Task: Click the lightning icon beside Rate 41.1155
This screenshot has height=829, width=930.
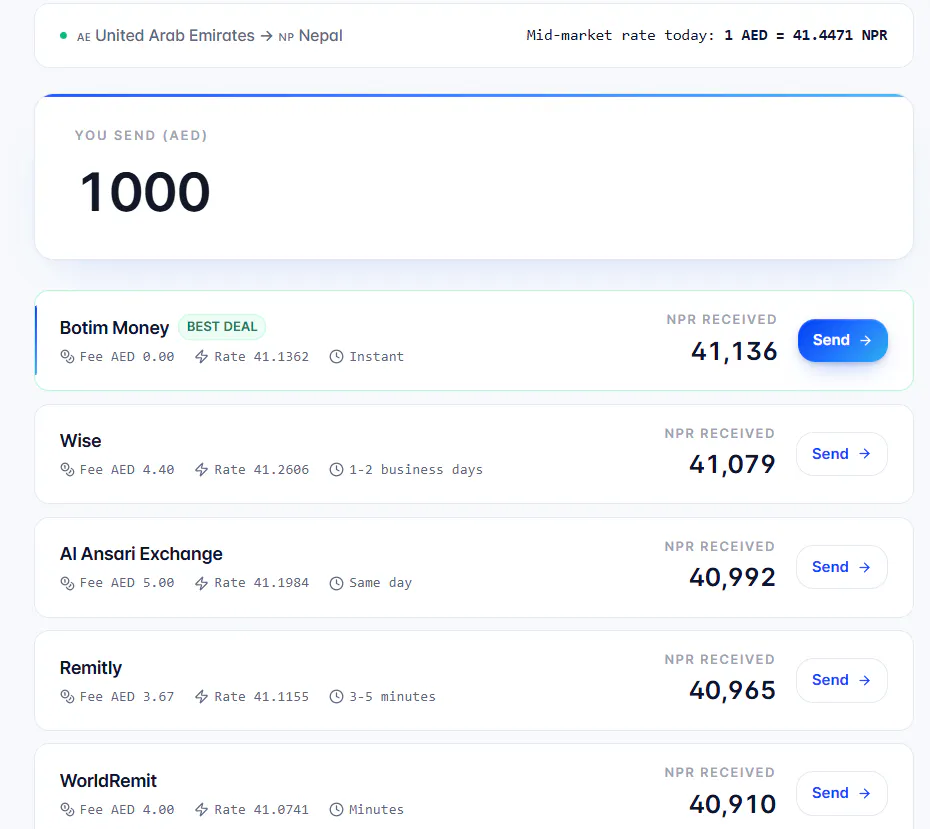Action: coord(202,696)
